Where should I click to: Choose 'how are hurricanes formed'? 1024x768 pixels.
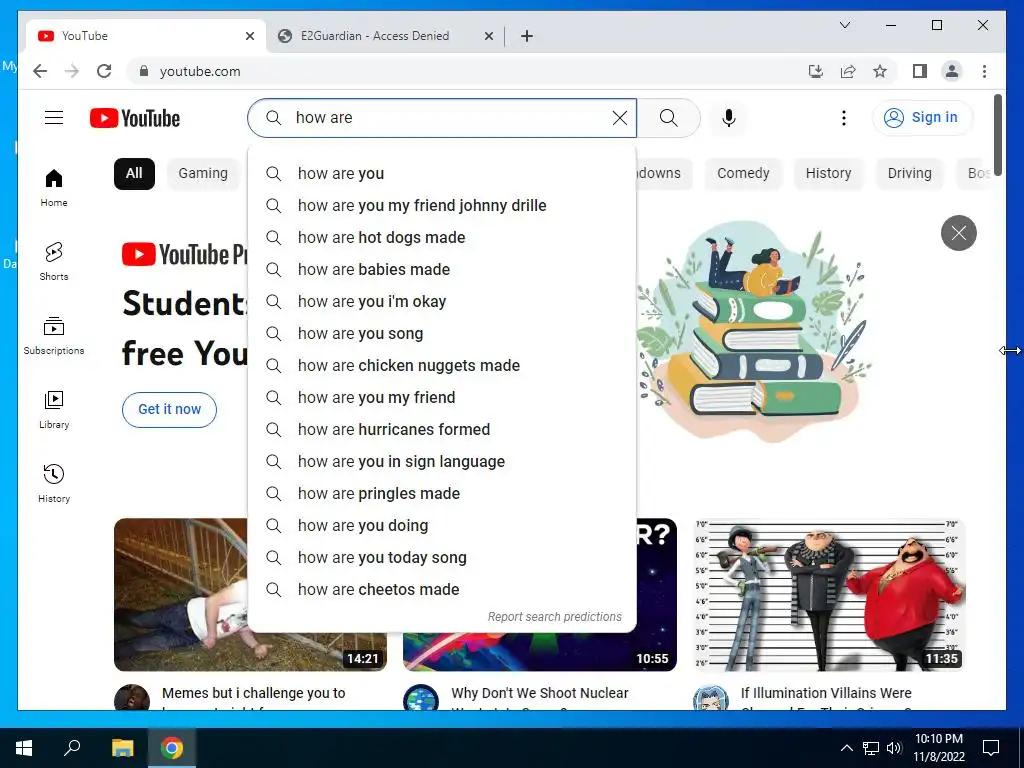(x=442, y=430)
